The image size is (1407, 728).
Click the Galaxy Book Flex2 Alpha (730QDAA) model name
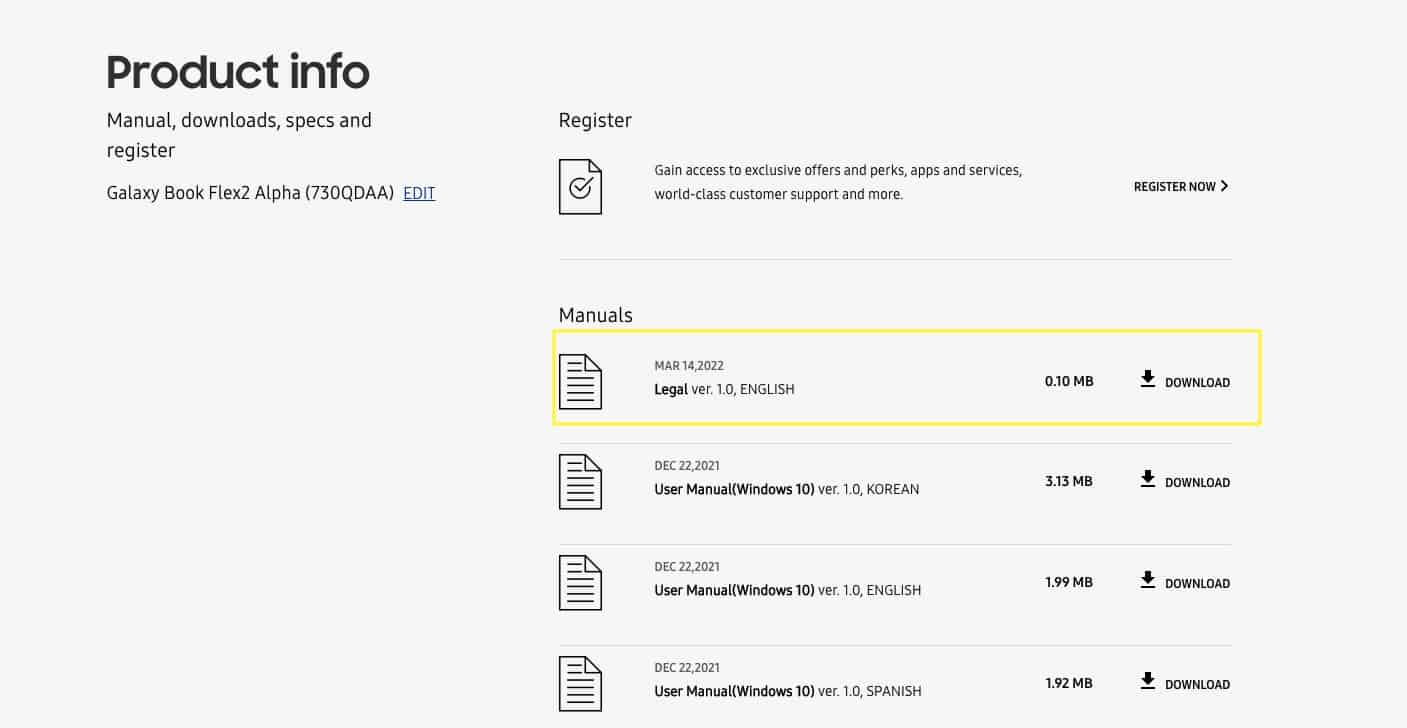coord(250,193)
